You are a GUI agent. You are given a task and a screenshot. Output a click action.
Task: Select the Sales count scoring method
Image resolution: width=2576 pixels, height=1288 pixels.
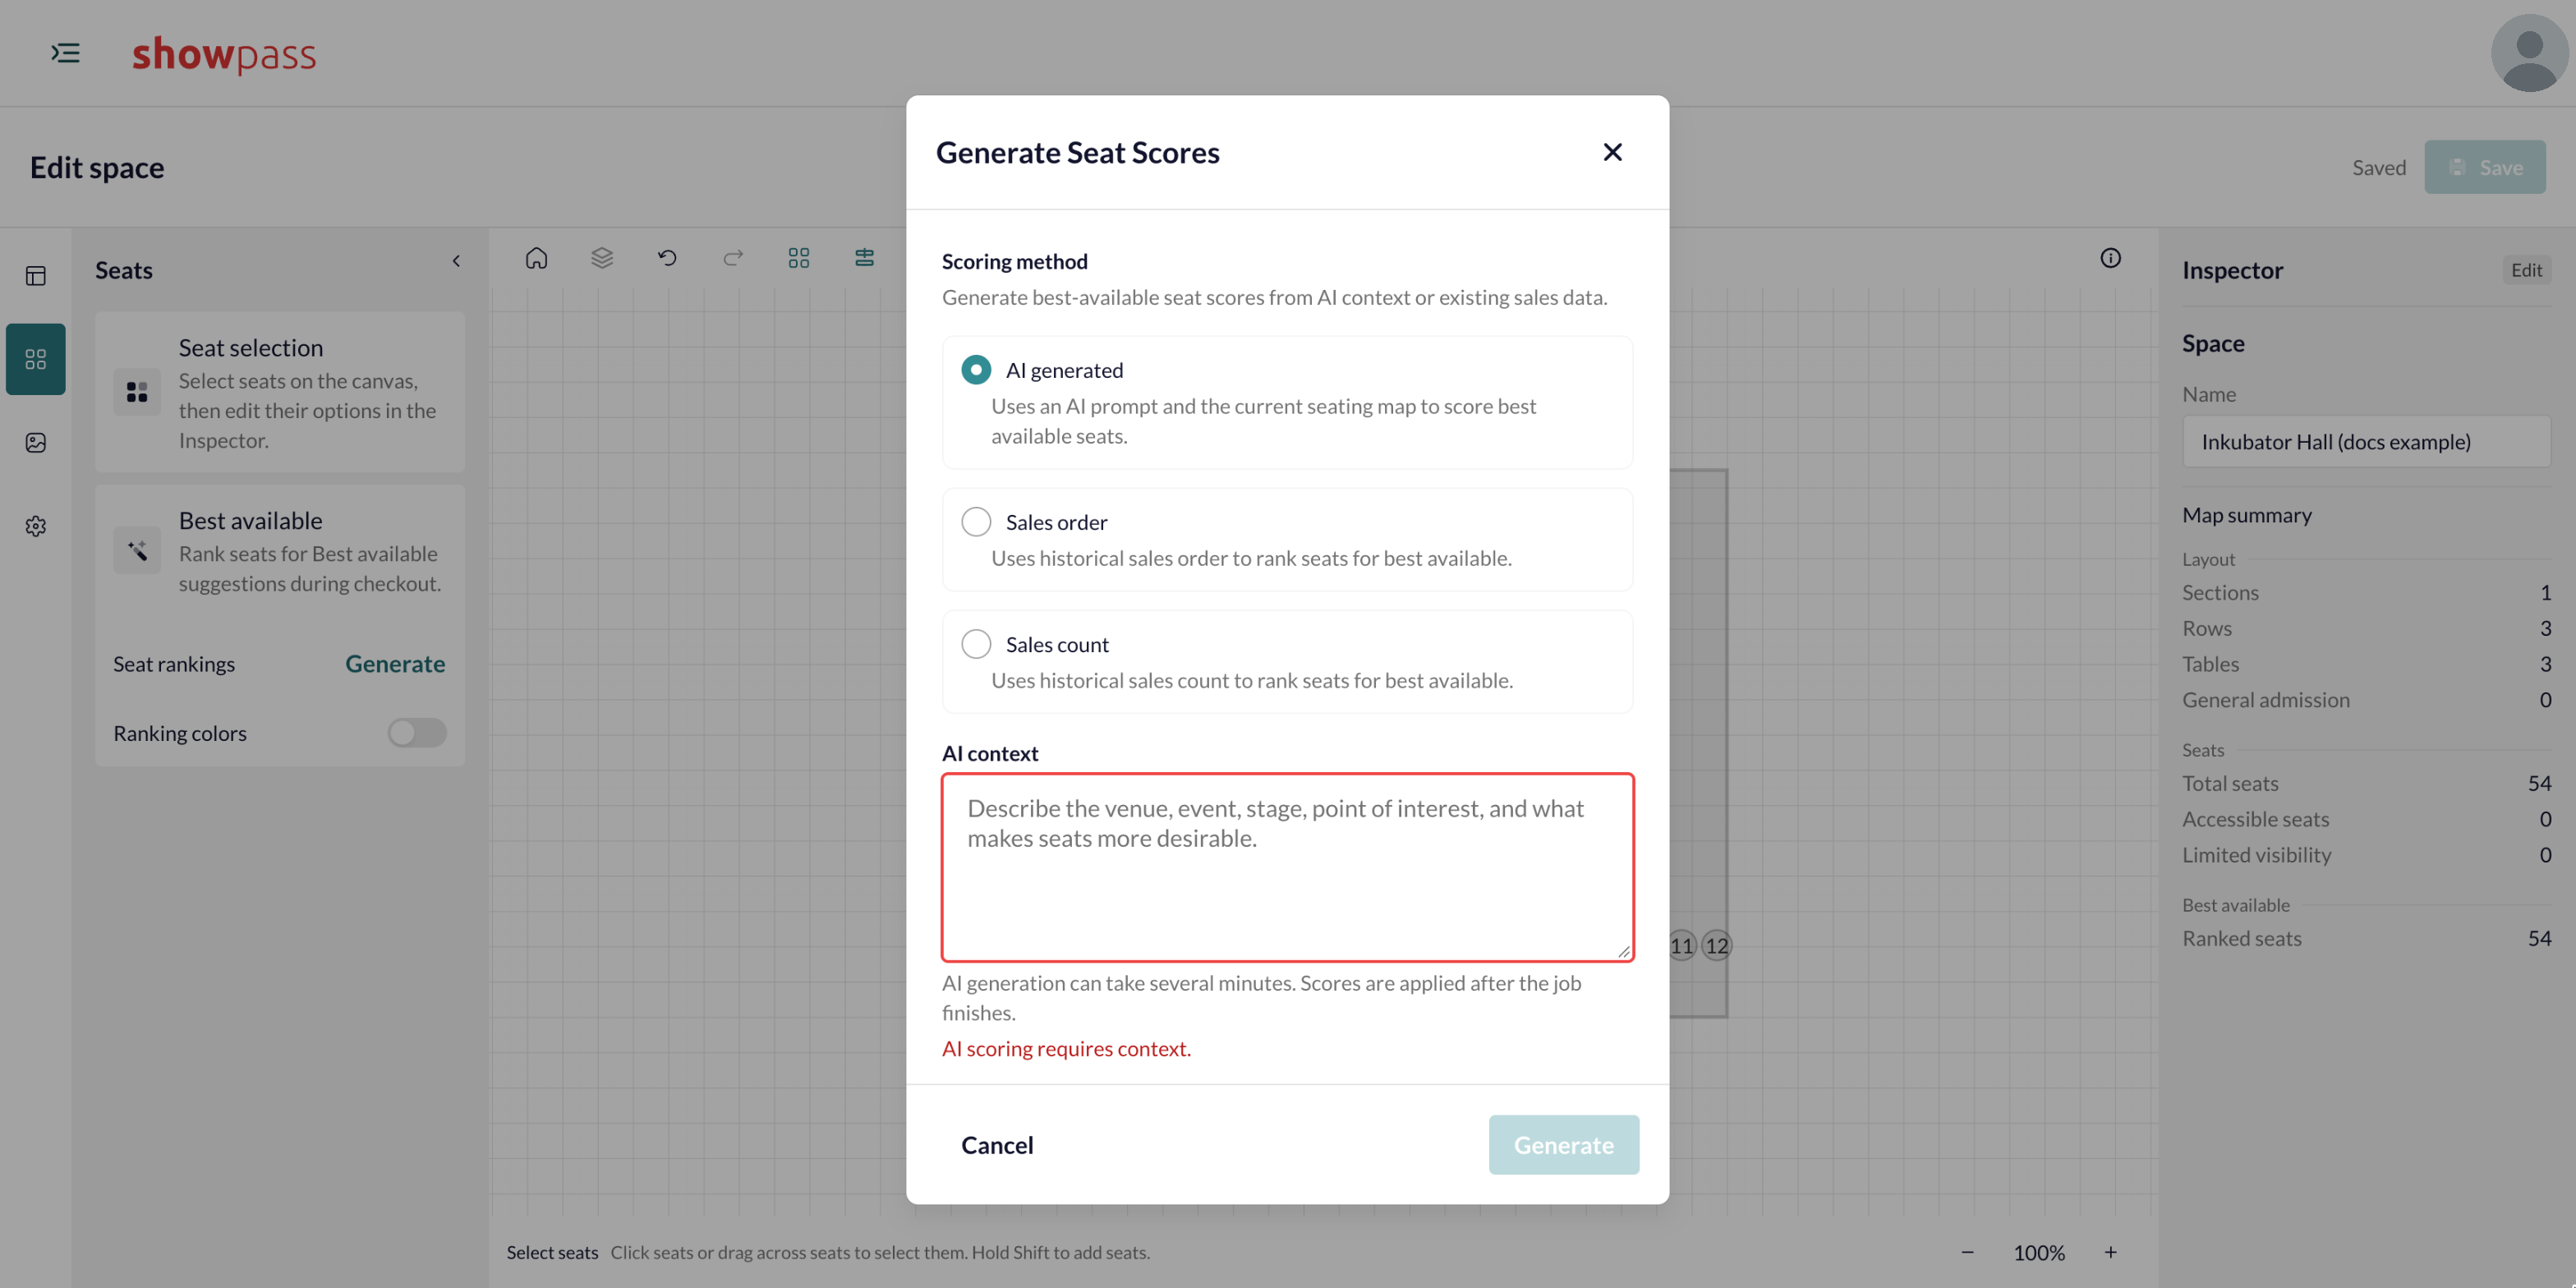(975, 644)
